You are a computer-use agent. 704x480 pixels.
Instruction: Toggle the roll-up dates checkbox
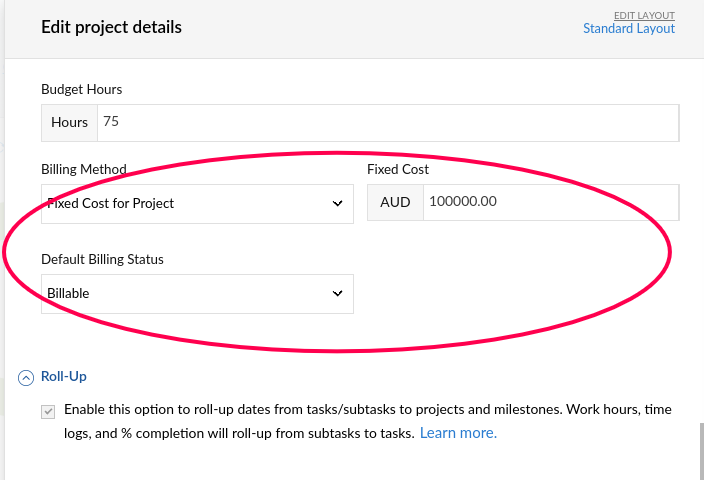(x=48, y=411)
